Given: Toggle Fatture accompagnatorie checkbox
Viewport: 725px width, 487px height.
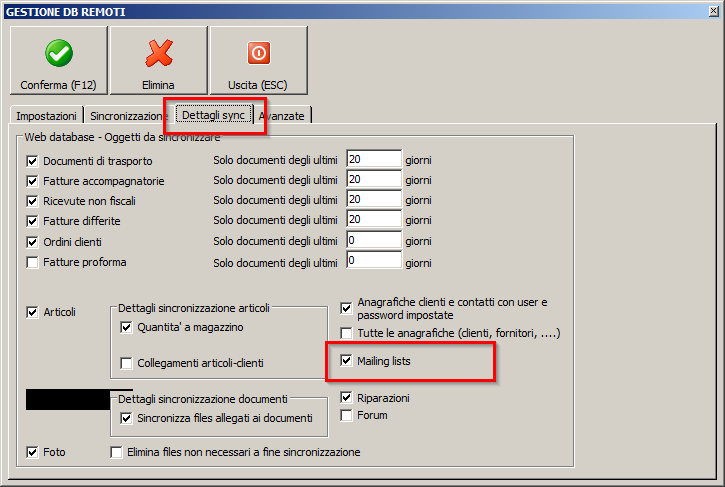Looking at the screenshot, I should (x=32, y=181).
